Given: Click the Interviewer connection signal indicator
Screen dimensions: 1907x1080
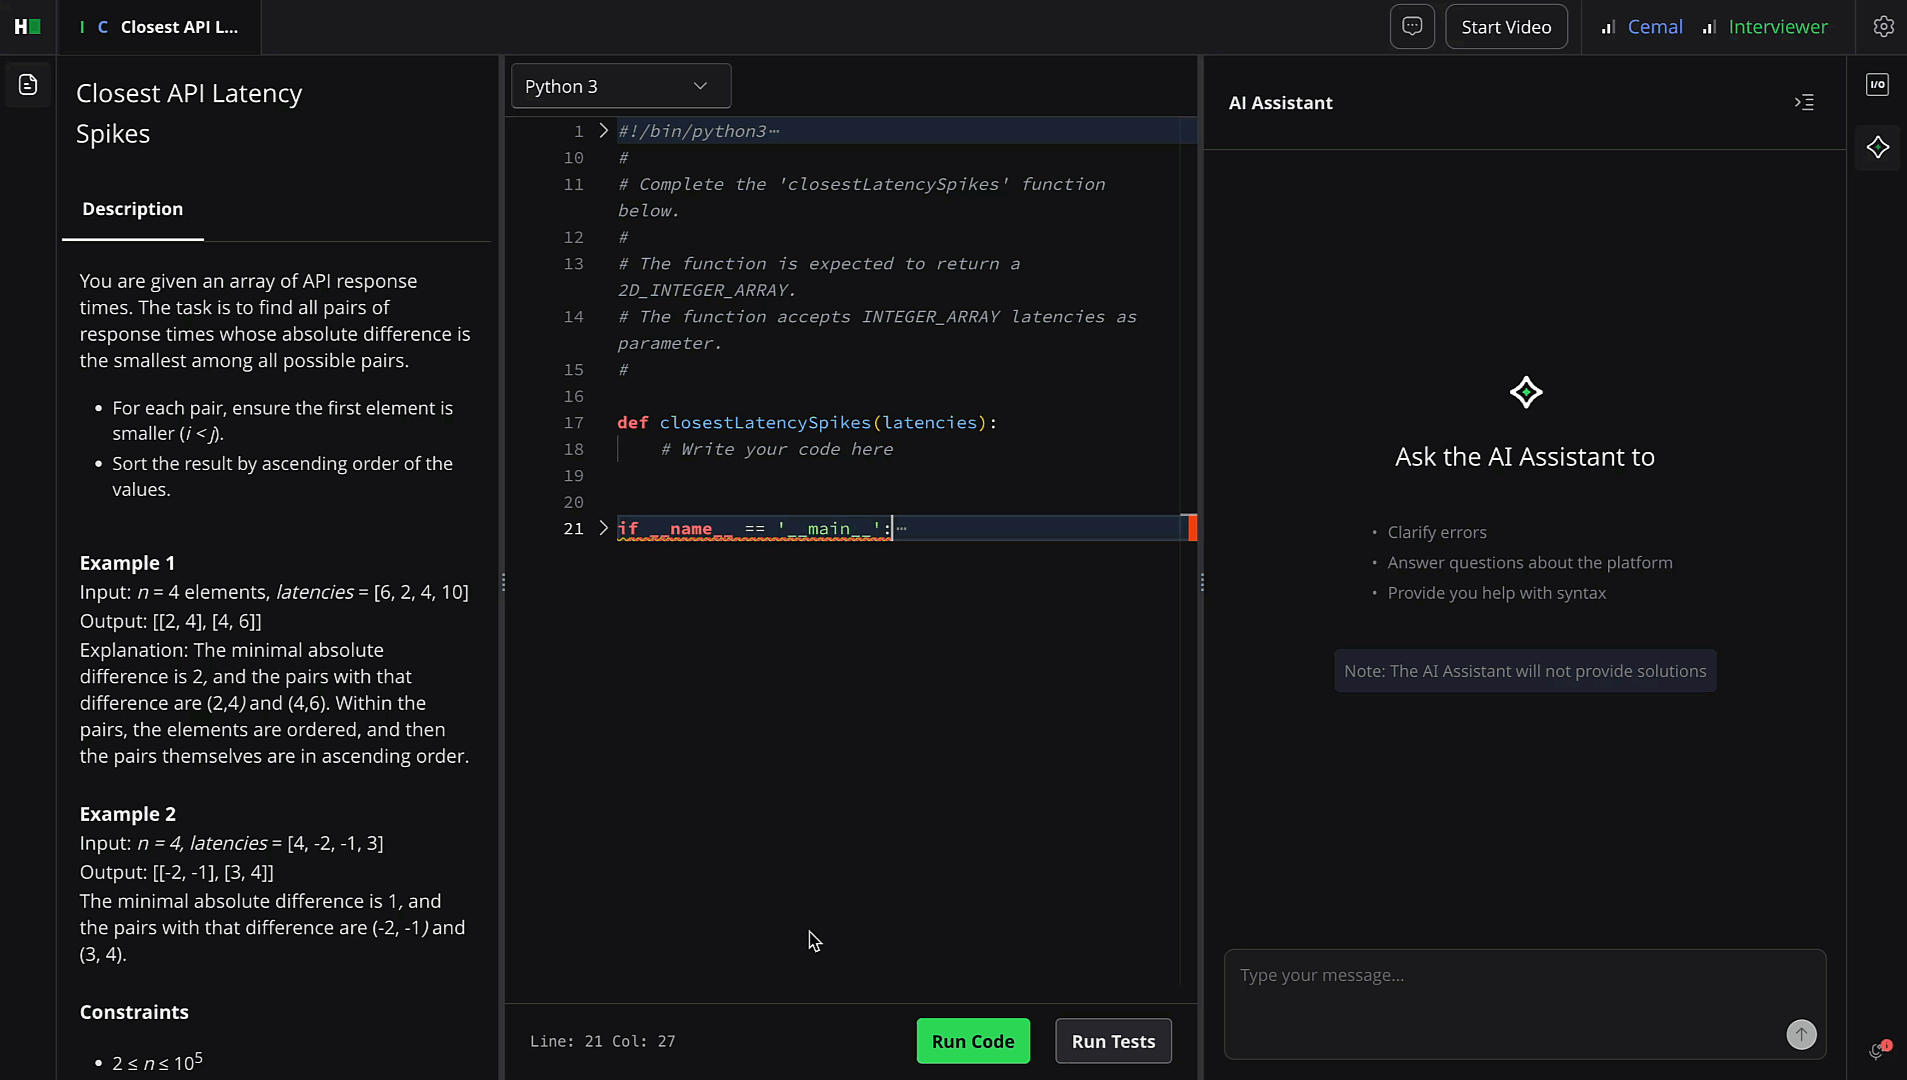Looking at the screenshot, I should 1709,27.
